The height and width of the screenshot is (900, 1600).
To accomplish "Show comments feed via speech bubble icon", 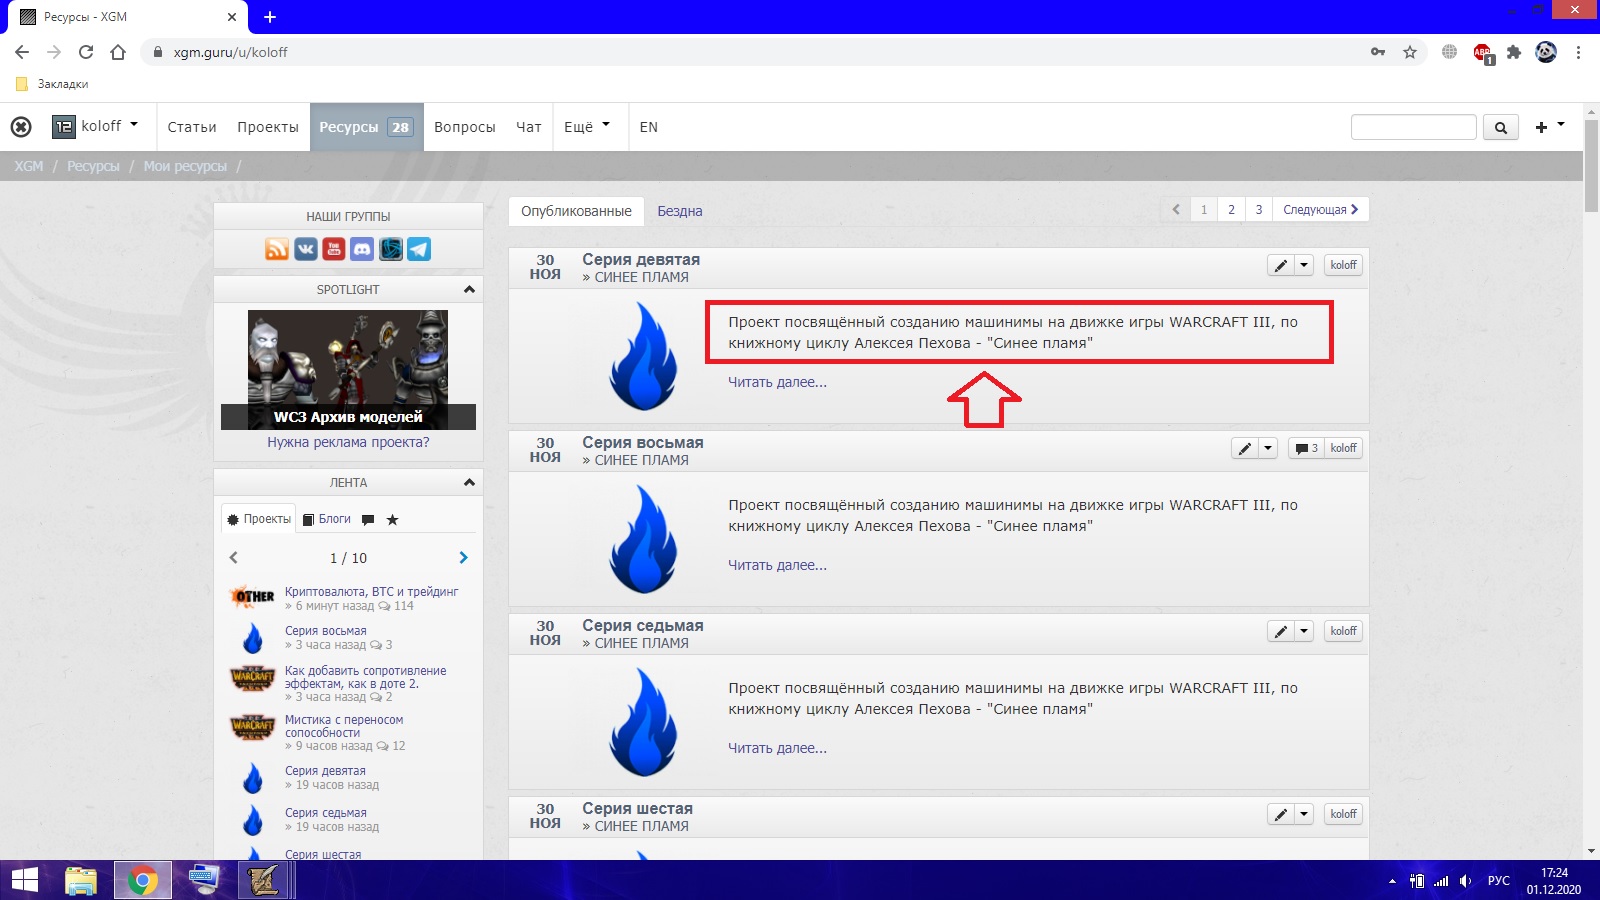I will coord(368,520).
